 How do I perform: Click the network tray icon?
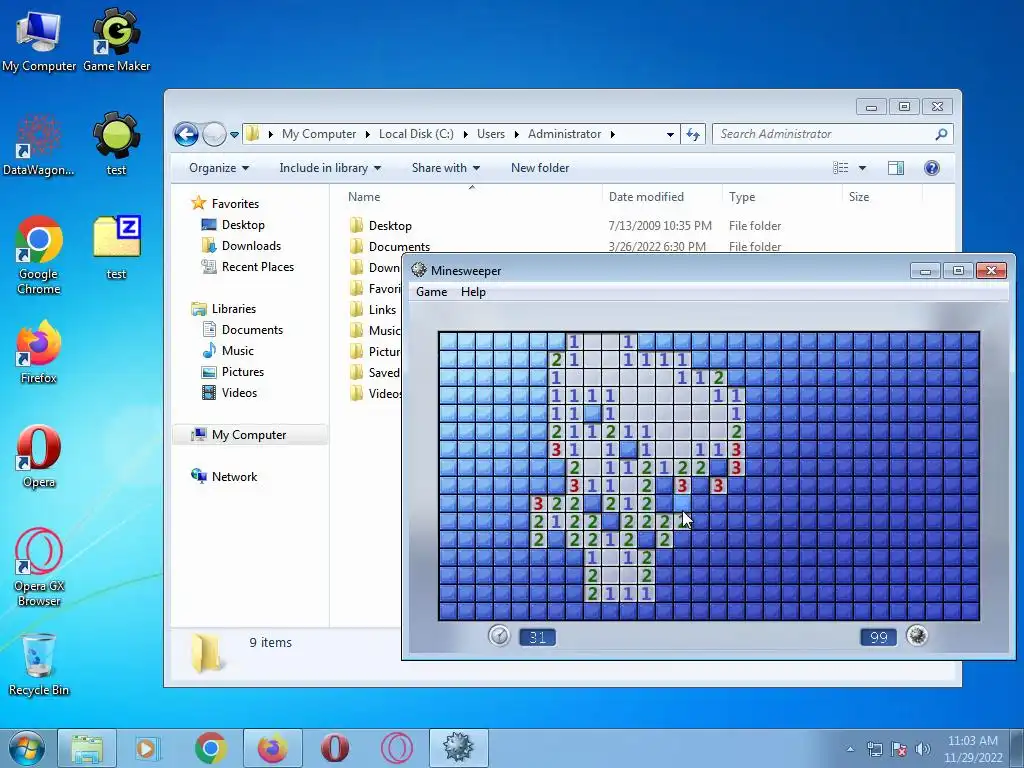click(x=874, y=749)
